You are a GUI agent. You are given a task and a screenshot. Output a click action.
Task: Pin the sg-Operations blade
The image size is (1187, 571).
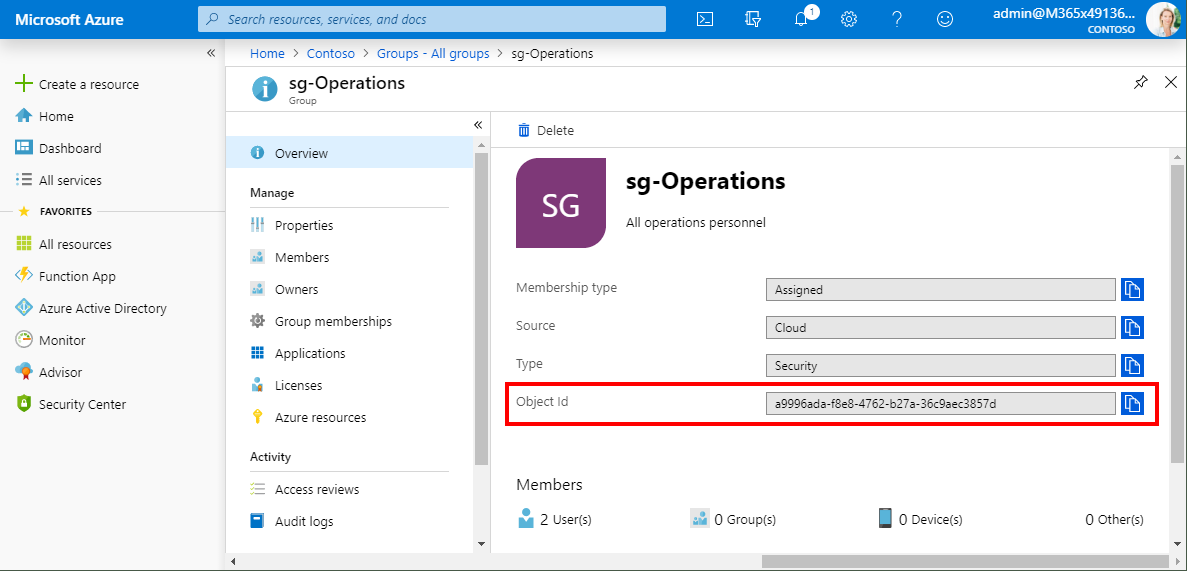[x=1141, y=83]
